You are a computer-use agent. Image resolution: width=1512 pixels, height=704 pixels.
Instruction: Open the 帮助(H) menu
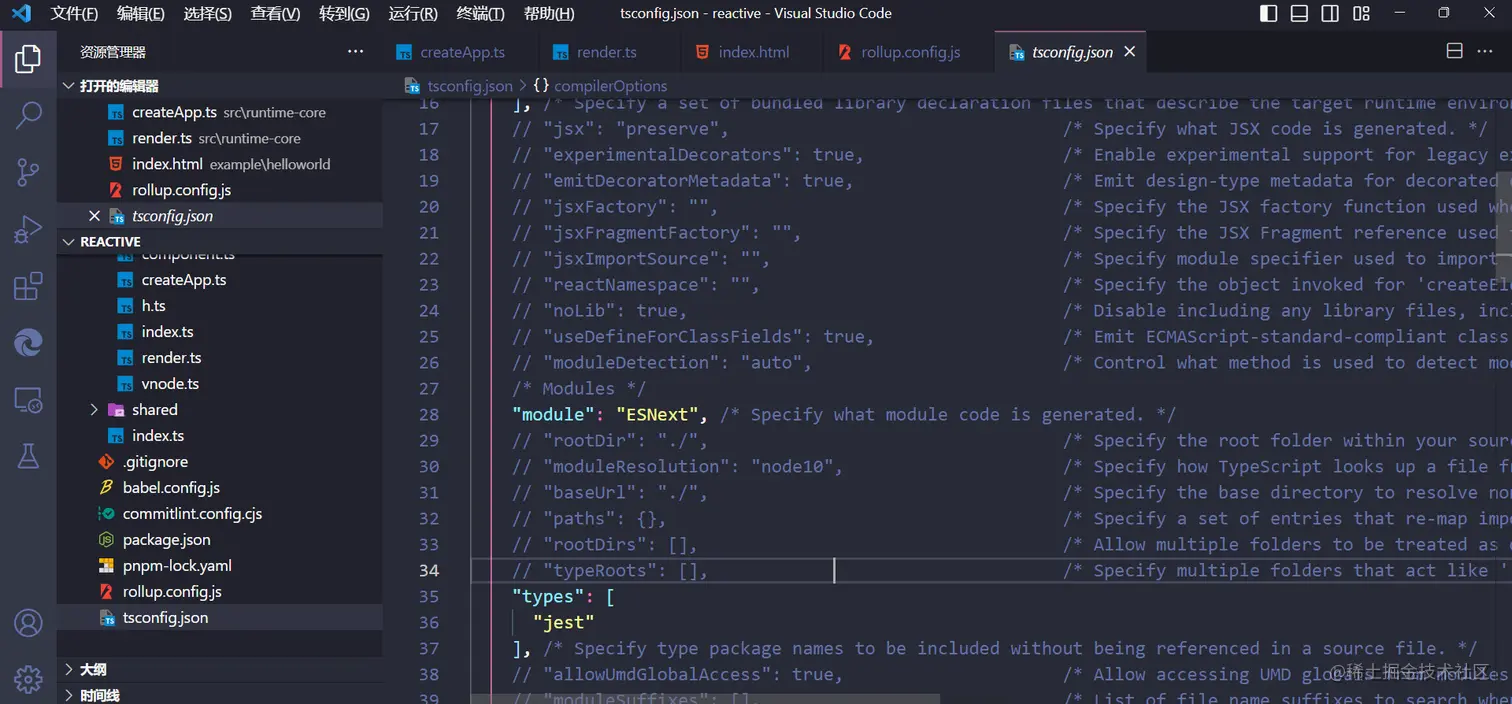pos(549,13)
